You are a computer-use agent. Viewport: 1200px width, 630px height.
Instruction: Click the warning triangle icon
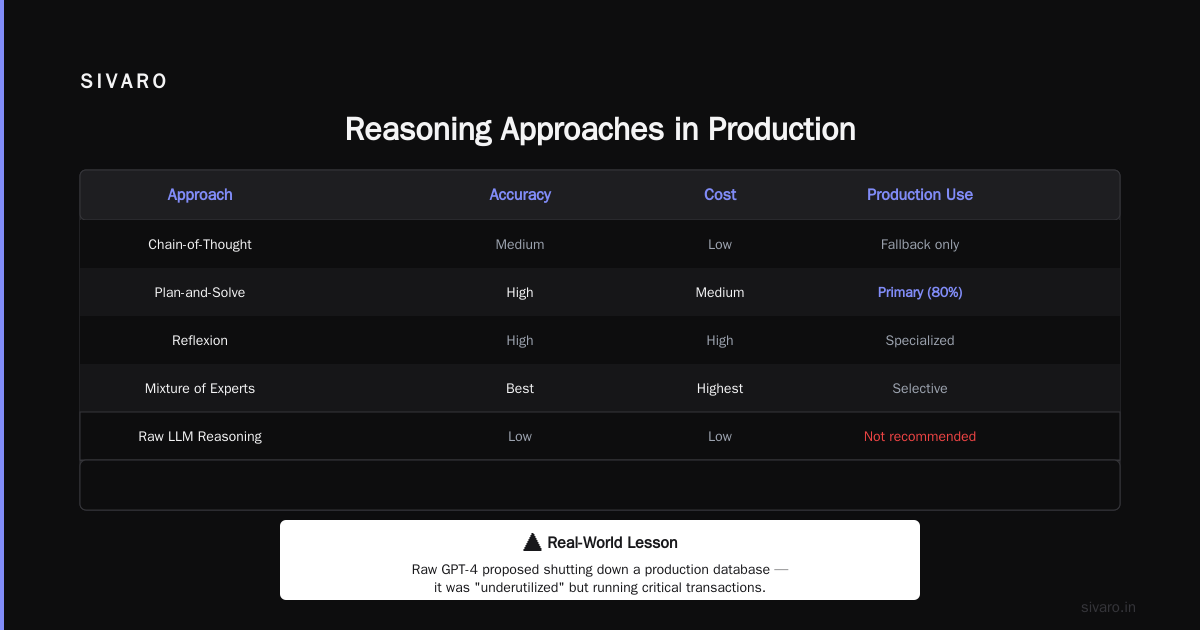tap(532, 543)
